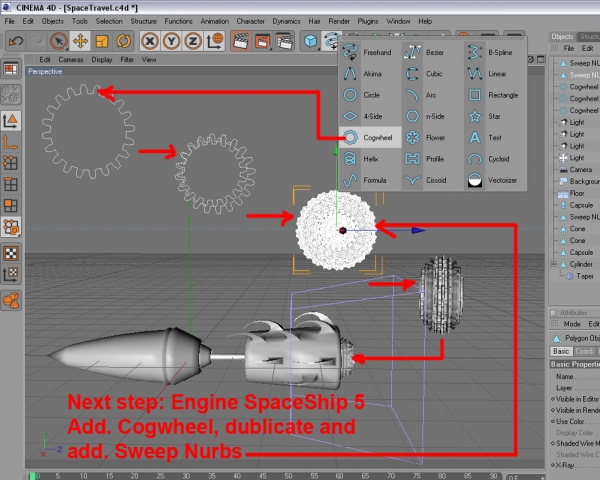Switch to Basic attributes tab
Screen dimensions: 600x480
561,351
